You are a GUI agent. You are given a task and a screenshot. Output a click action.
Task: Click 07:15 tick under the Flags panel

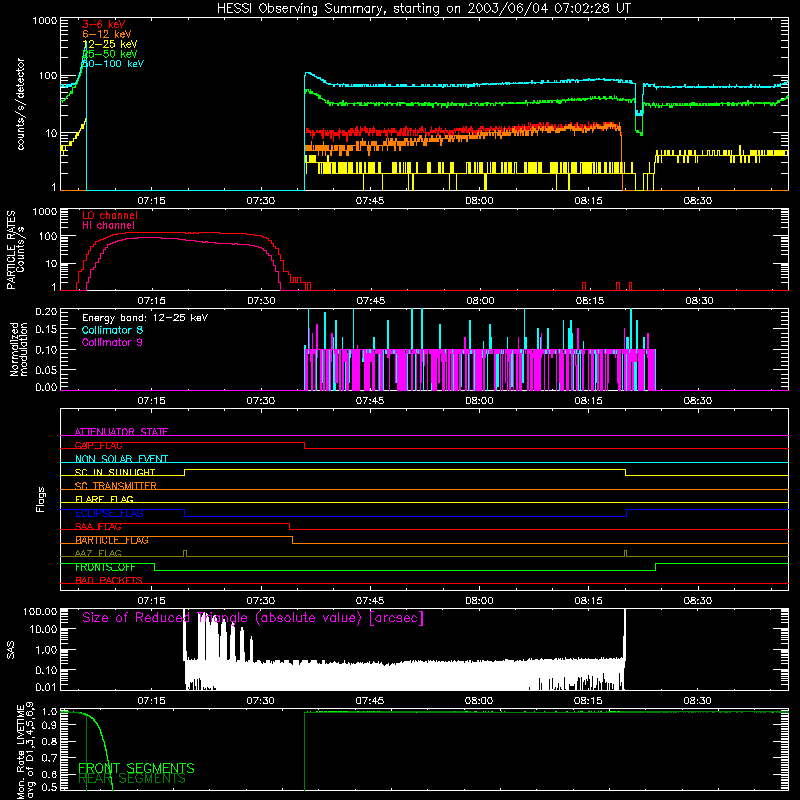(x=152, y=601)
